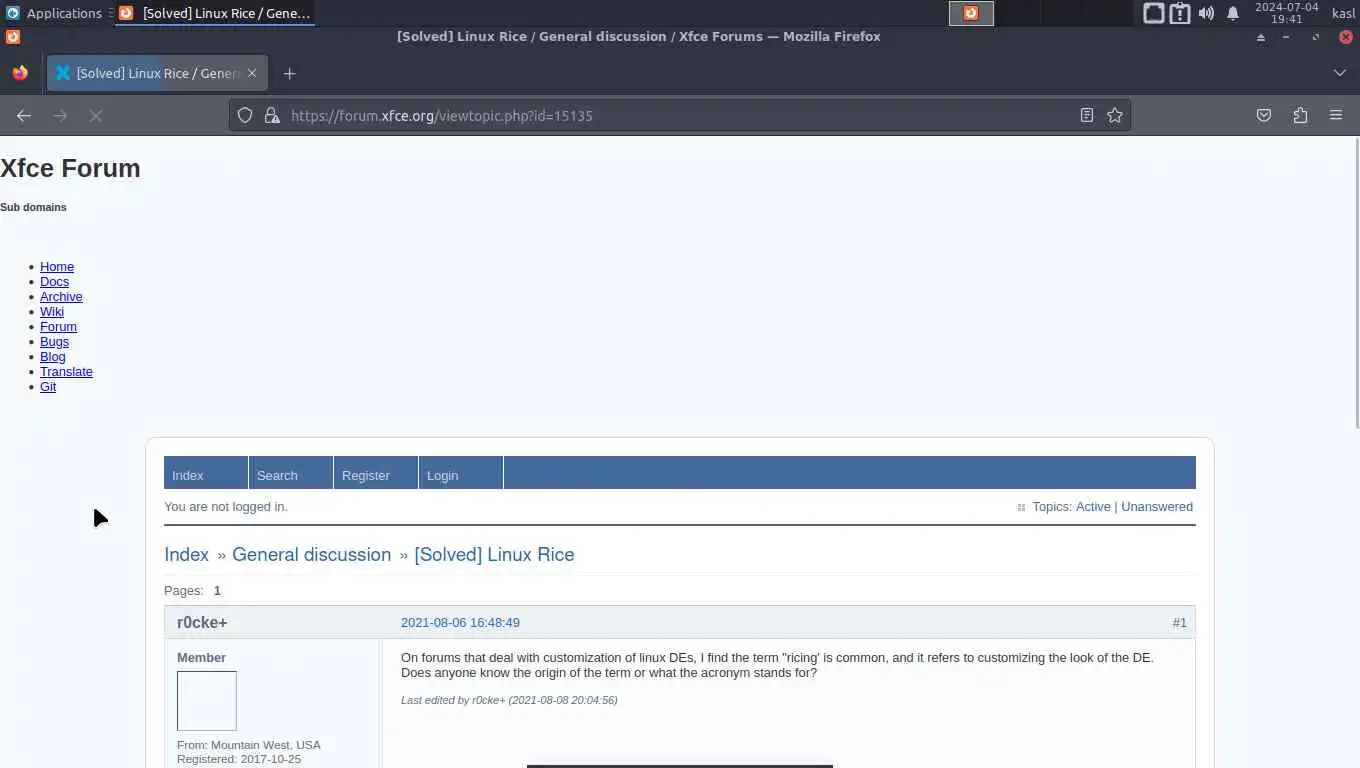
Task: Open the Docs link
Action: click(x=54, y=282)
